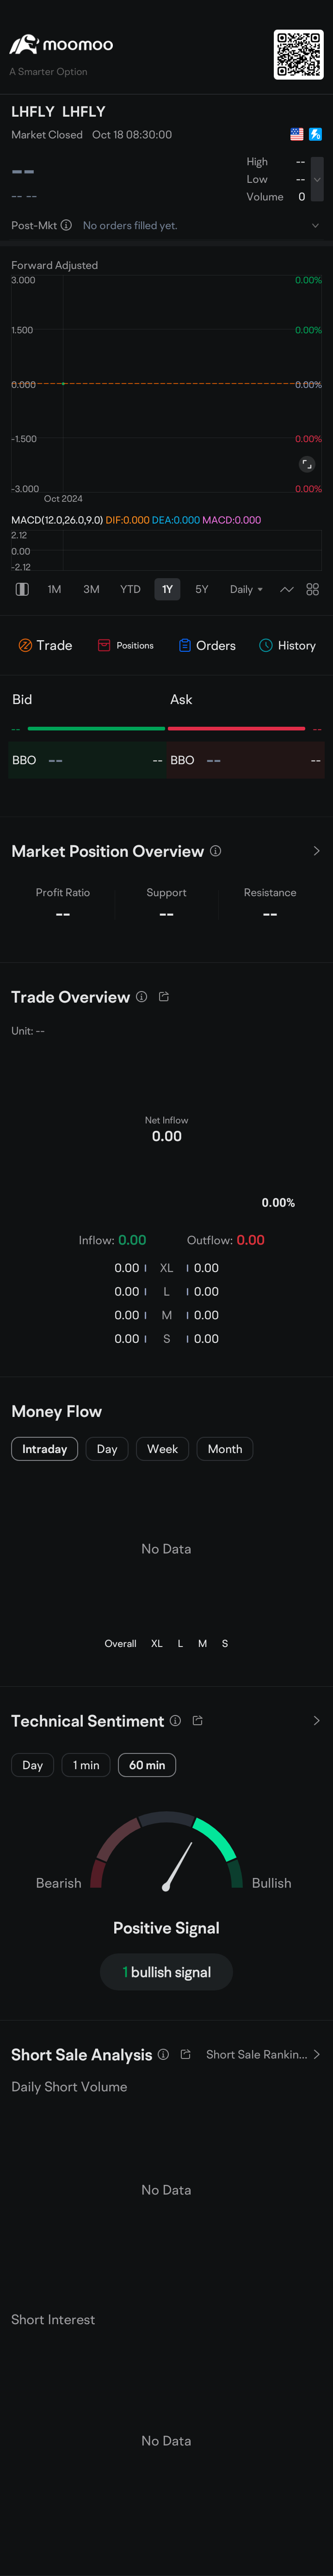Viewport: 333px width, 2576px height.
Task: Click the blue lightning bolt icon
Action: (x=315, y=134)
